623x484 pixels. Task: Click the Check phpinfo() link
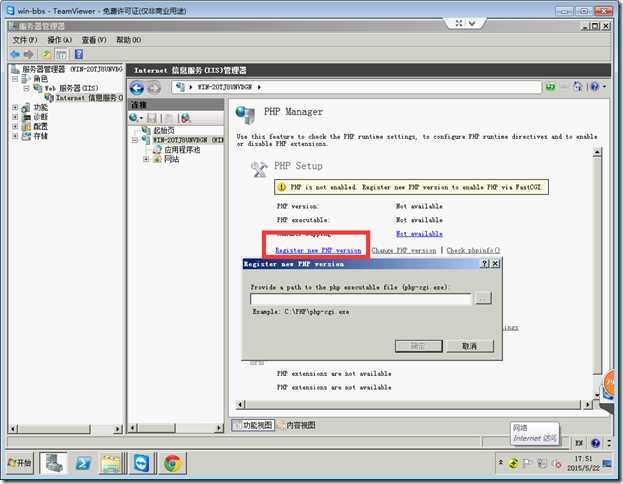click(x=473, y=250)
